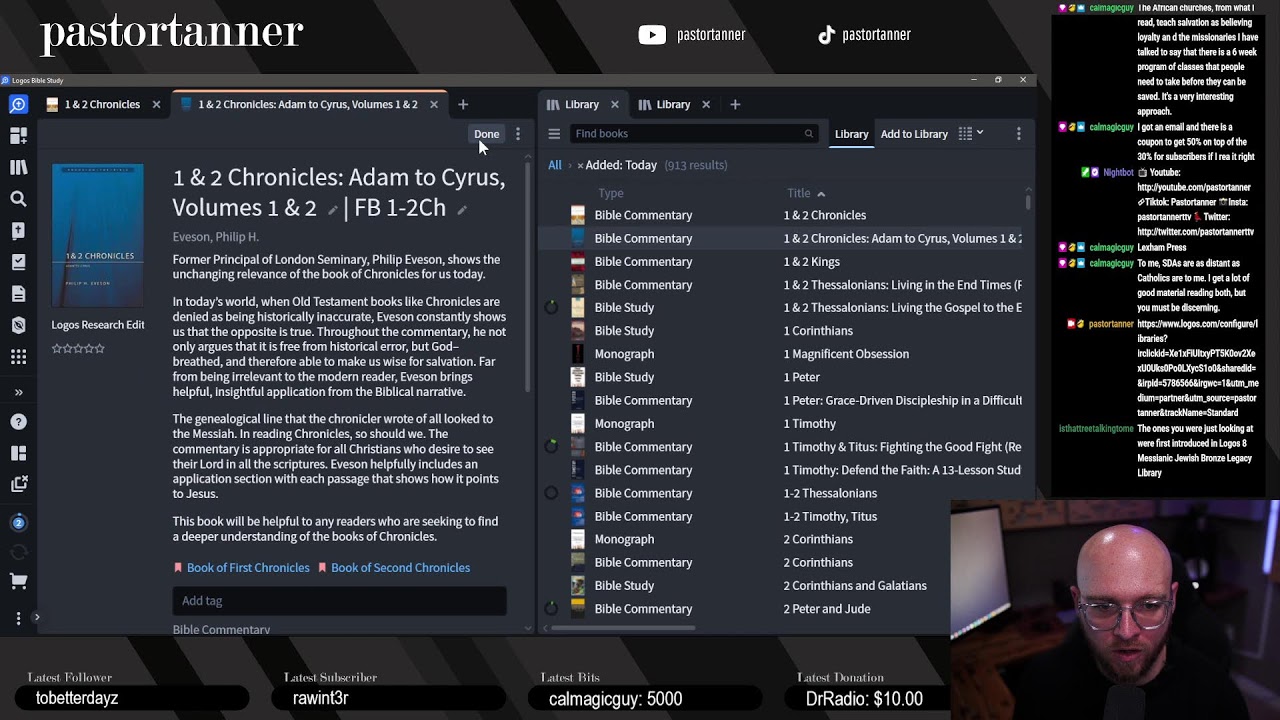Close the 'Adam to Cyrus, Volumes 1 & 2' tab
Viewport: 1280px width, 720px height.
point(434,104)
